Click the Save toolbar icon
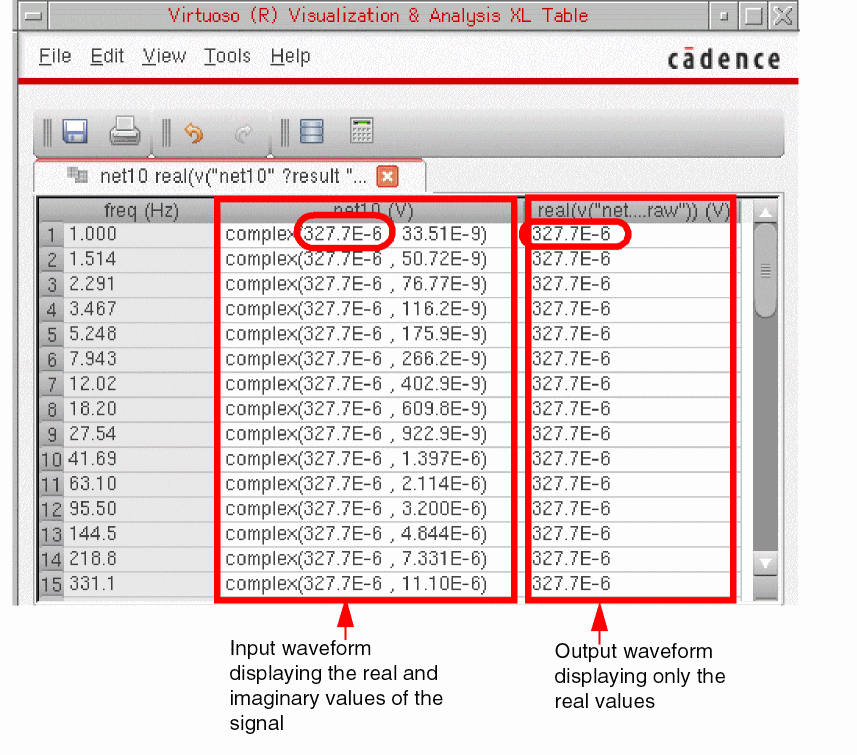 75,132
